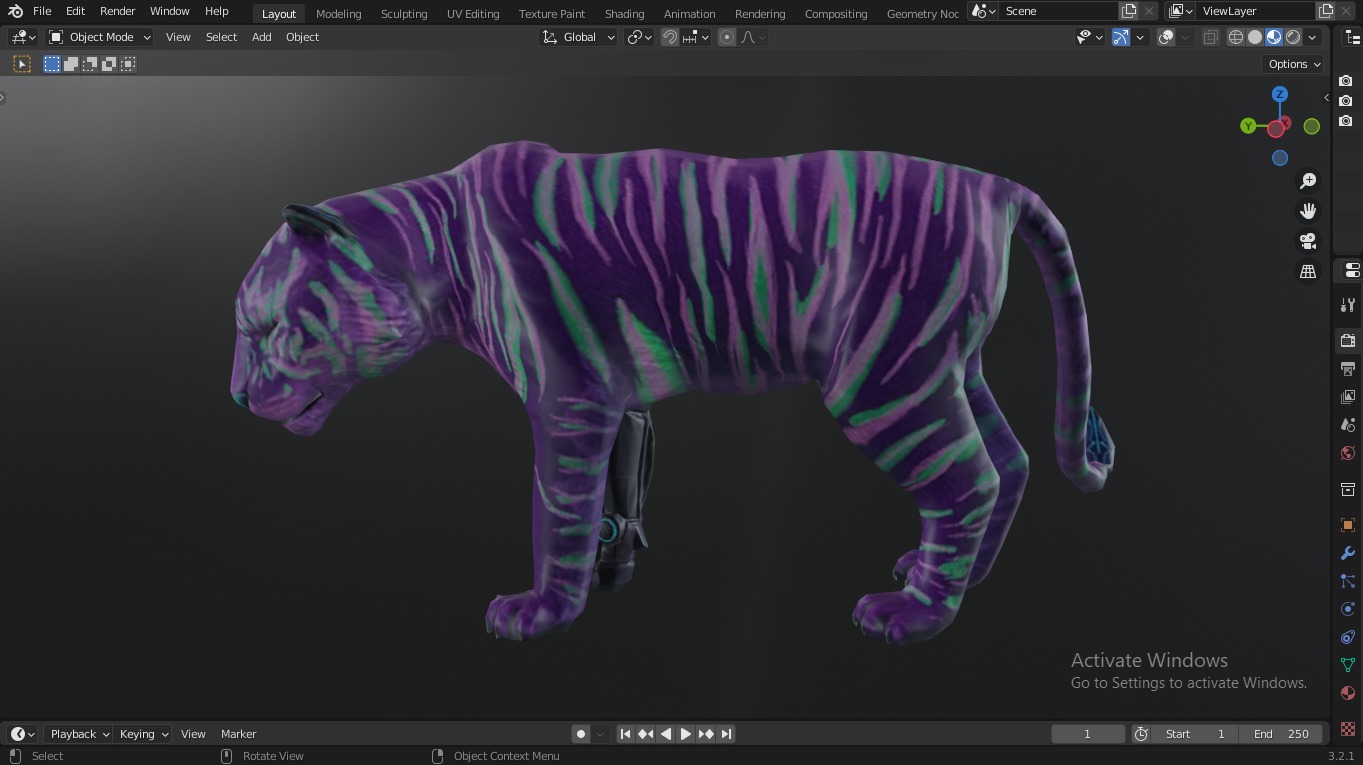1363x765 pixels.
Task: Click the green Y axis gizmo handle
Action: pos(1248,126)
